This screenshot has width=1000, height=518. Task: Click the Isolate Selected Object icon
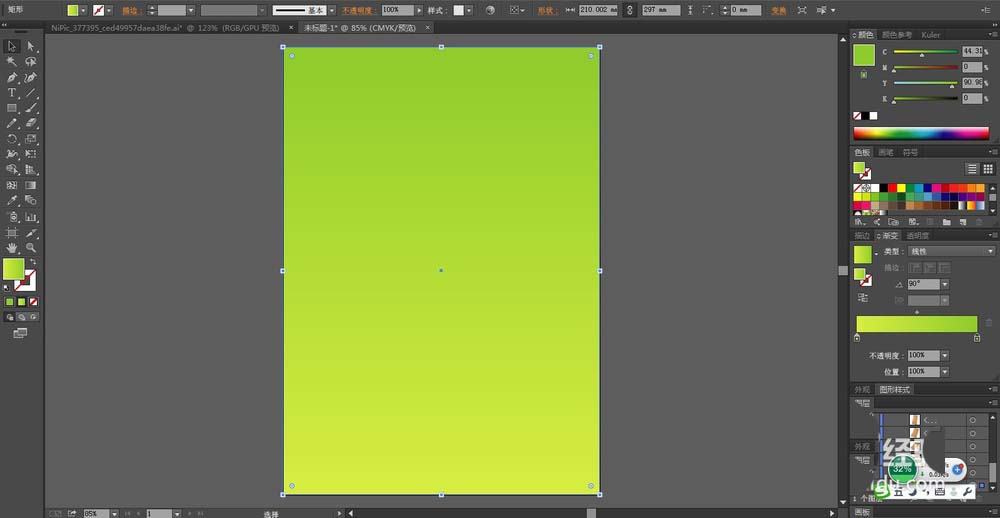802,10
